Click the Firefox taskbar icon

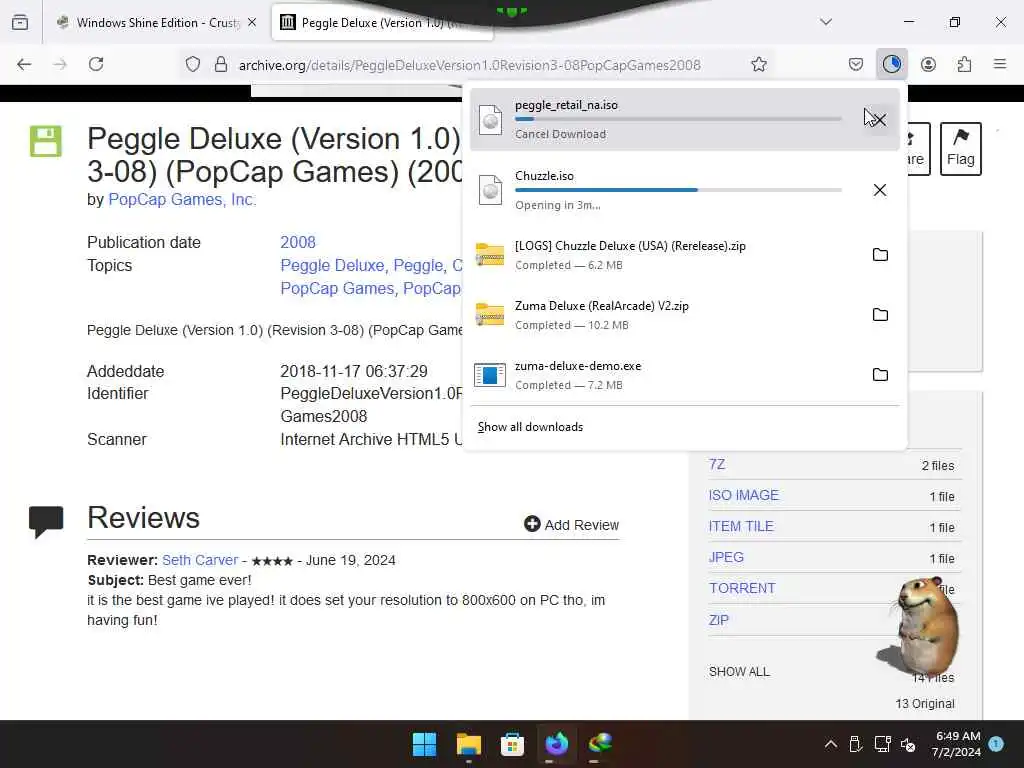[x=556, y=744]
